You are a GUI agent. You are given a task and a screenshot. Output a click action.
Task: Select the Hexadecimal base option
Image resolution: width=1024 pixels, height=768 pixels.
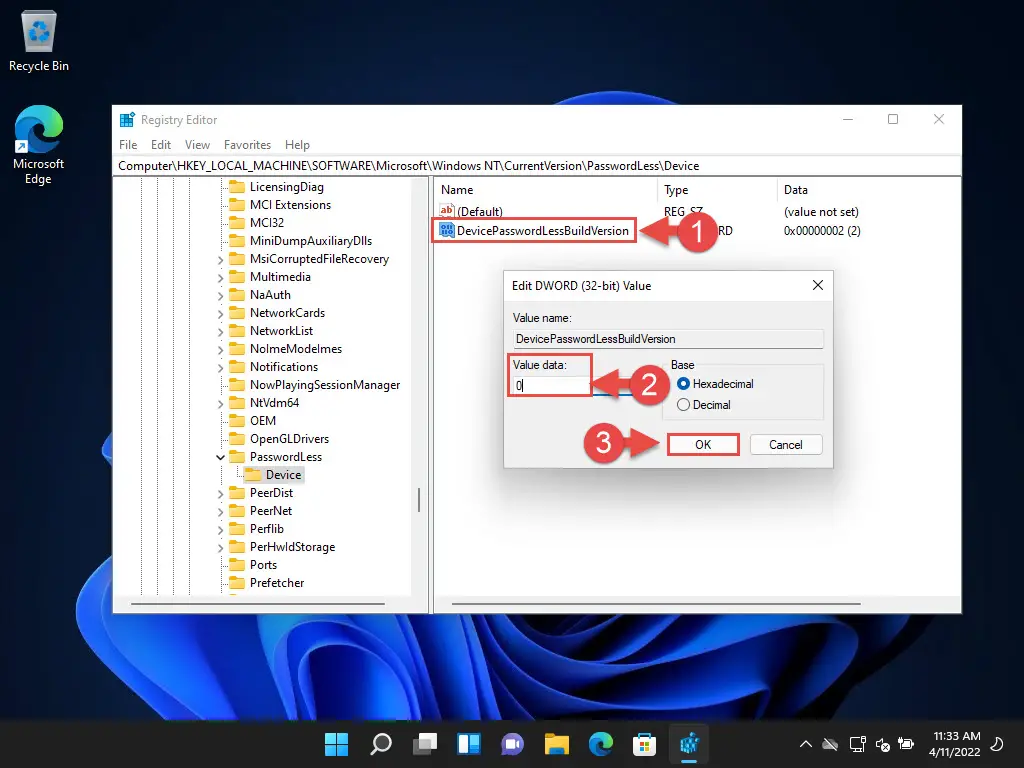coord(684,384)
